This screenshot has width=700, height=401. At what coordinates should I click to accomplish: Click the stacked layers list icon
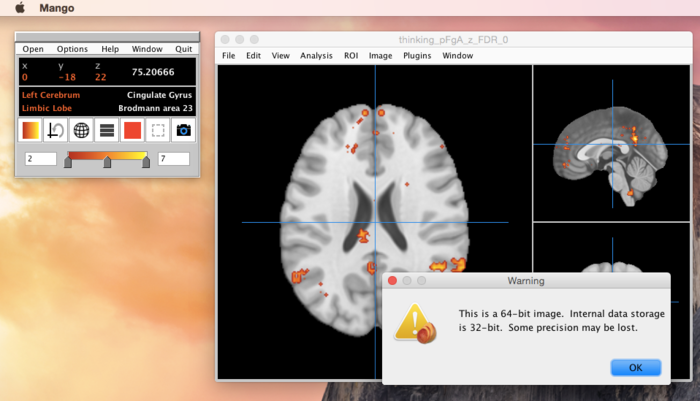(x=106, y=130)
